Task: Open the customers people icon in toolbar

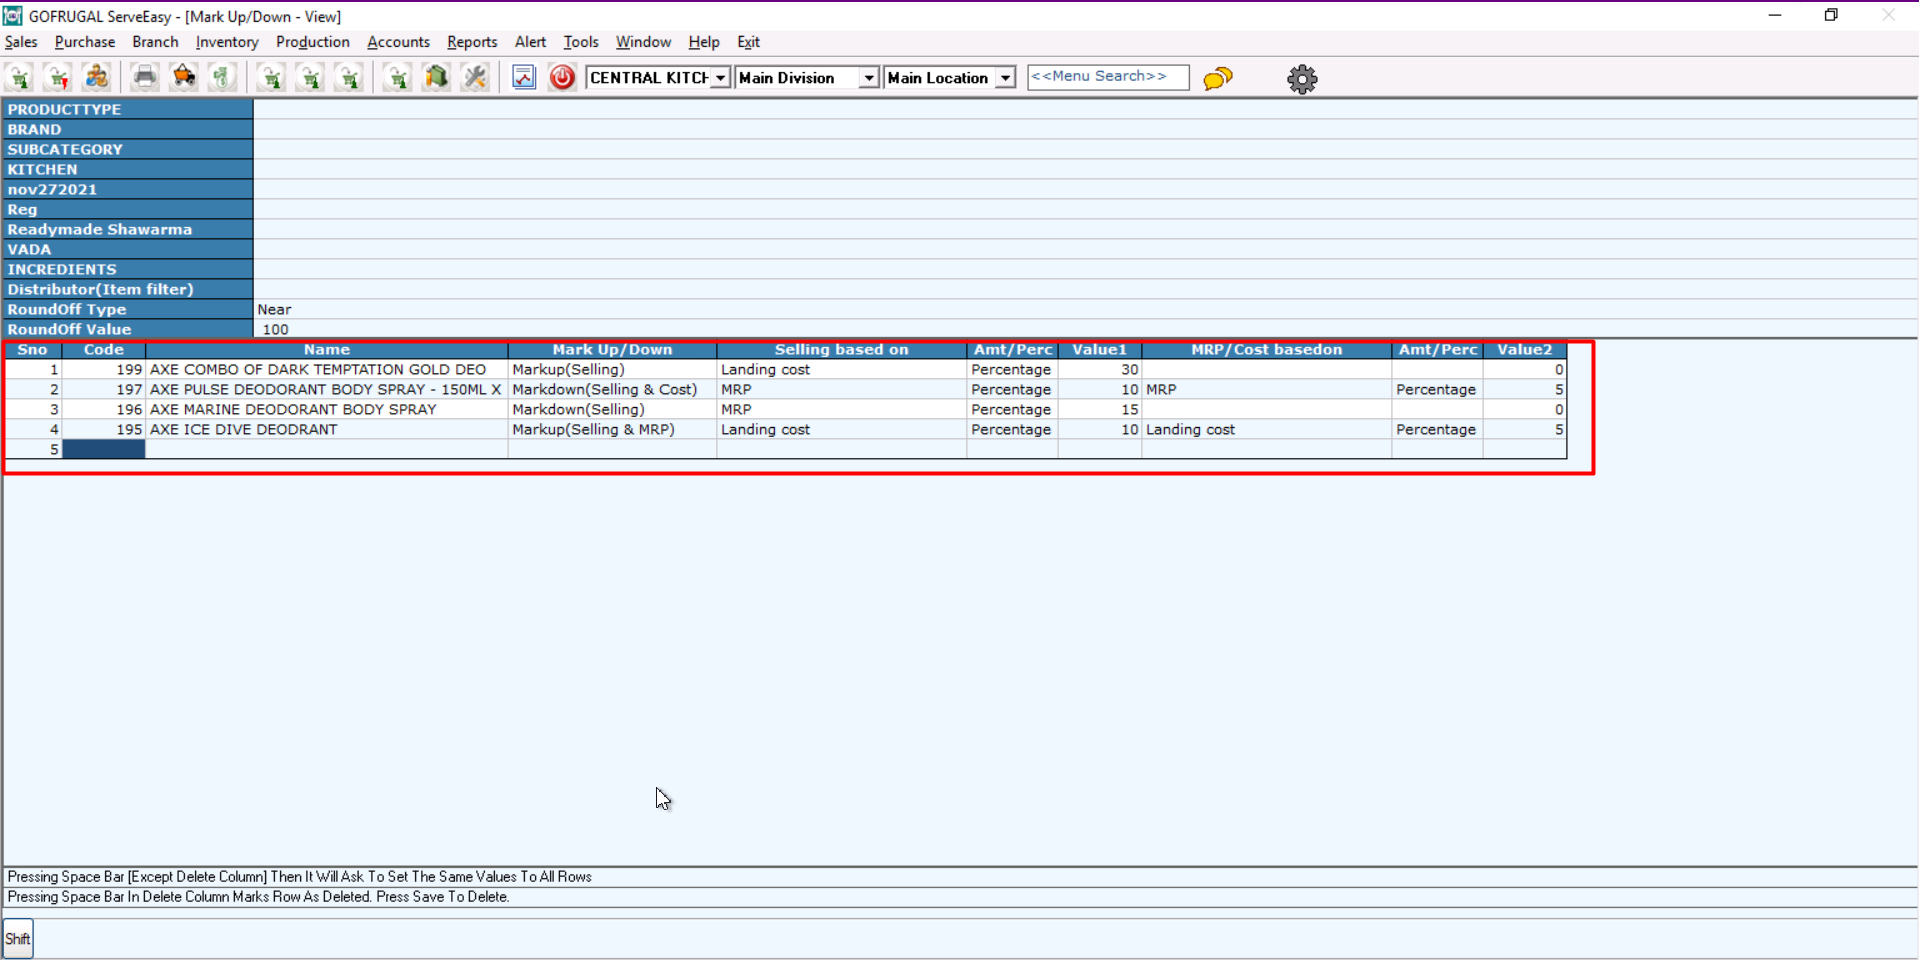Action: click(x=97, y=77)
